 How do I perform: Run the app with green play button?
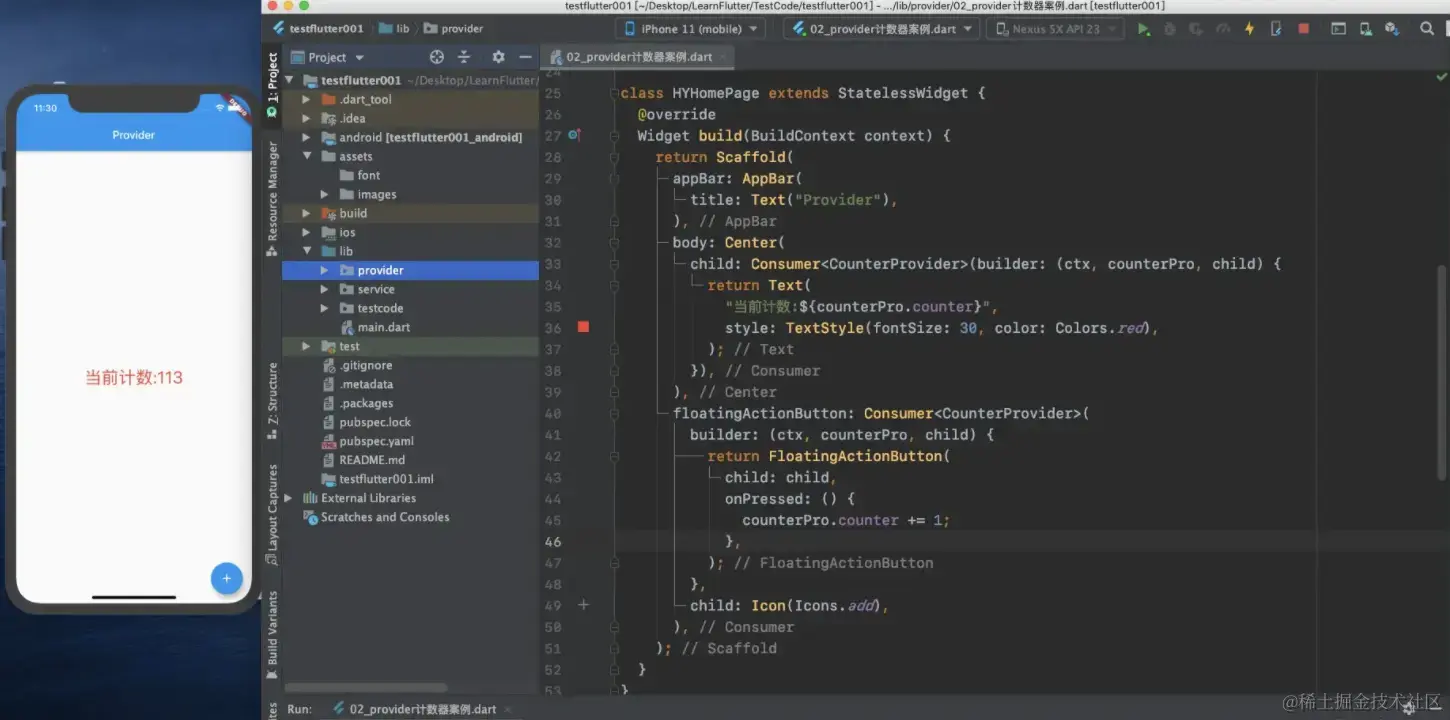click(1143, 29)
